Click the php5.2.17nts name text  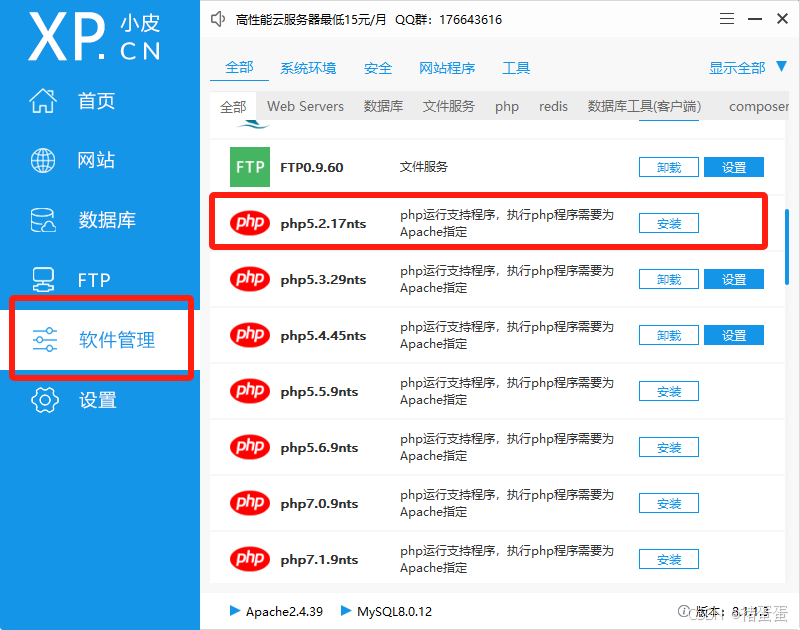[323, 223]
